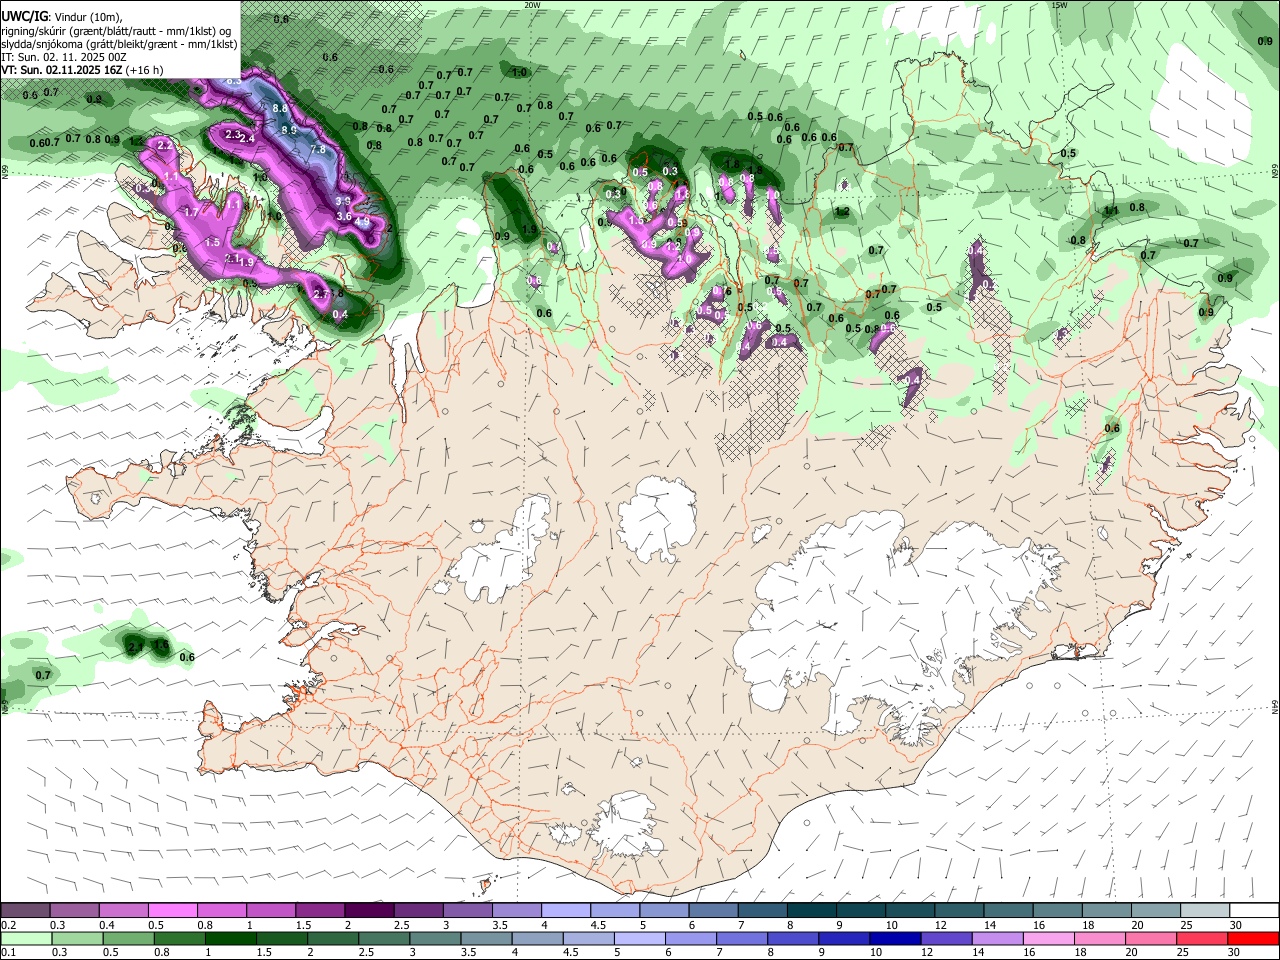Click the "8.8" precipitation value on the map
1280x960 pixels.
click(281, 108)
